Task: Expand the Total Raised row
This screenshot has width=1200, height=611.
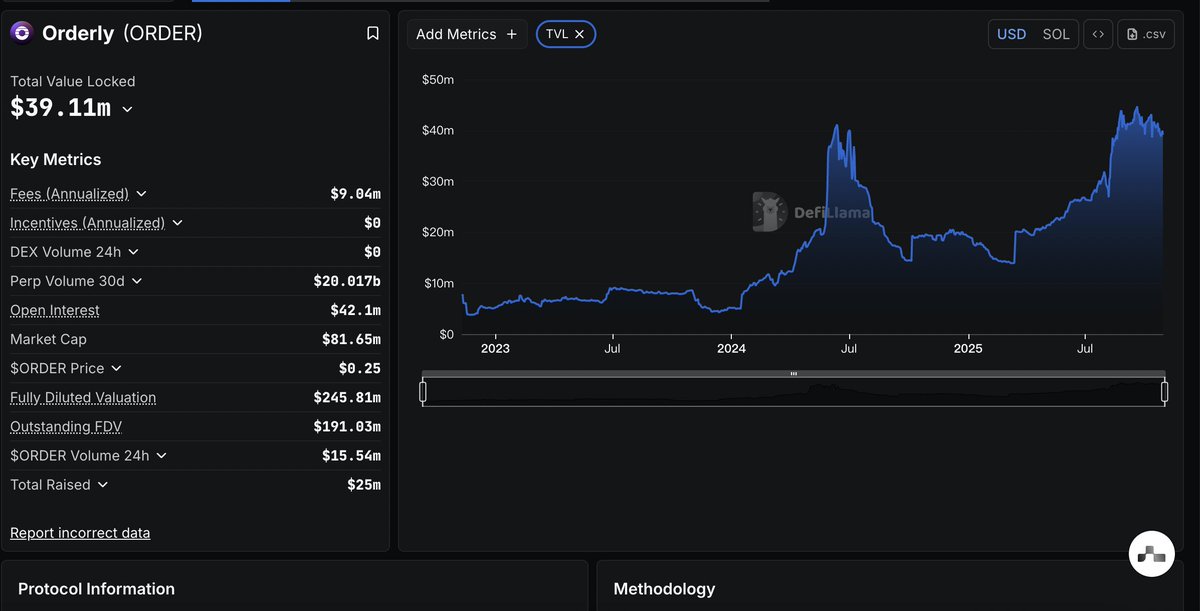Action: (x=103, y=485)
